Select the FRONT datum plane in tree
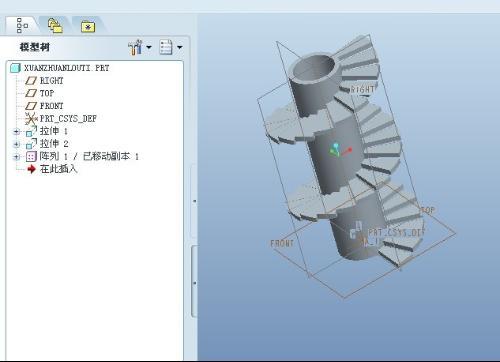500x362 pixels. pyautogui.click(x=51, y=106)
